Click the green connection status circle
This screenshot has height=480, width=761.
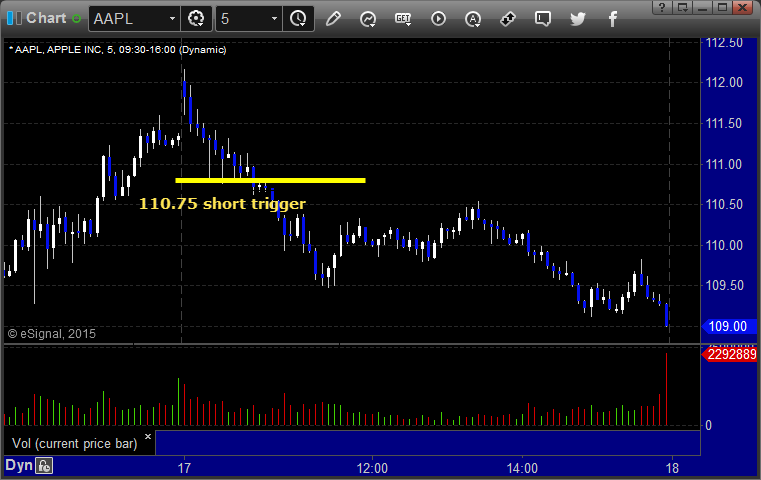pyautogui.click(x=76, y=18)
